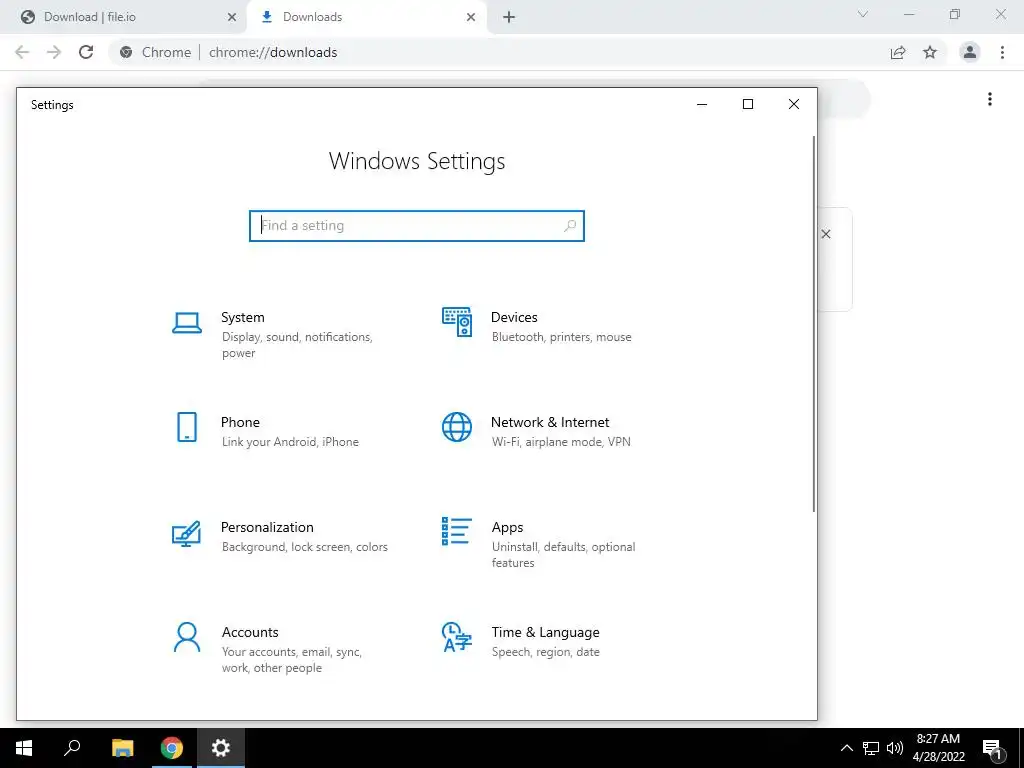Switch to the Downloads Chrome tab
Image resolution: width=1024 pixels, height=768 pixels.
coord(366,17)
